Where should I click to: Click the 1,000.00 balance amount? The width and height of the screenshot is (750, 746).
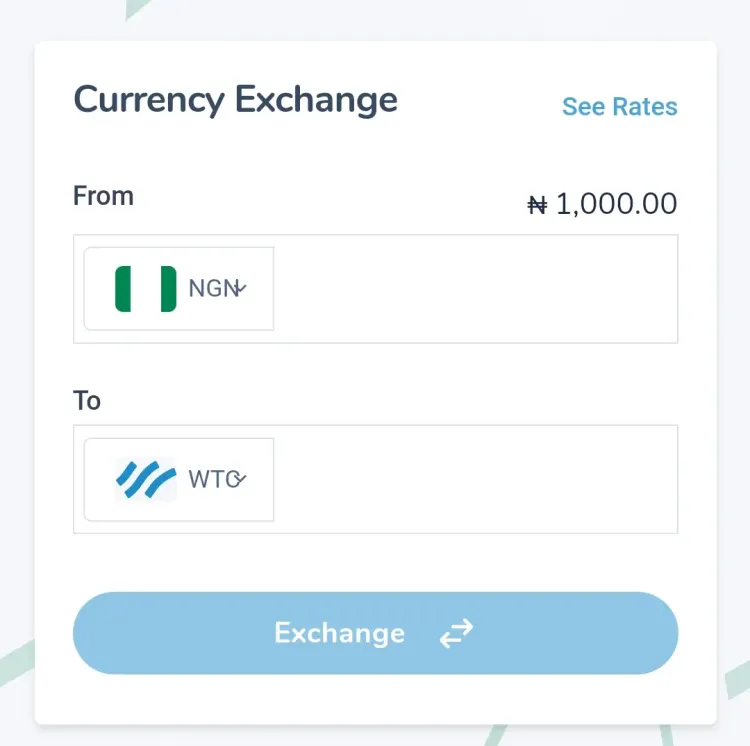coord(616,204)
